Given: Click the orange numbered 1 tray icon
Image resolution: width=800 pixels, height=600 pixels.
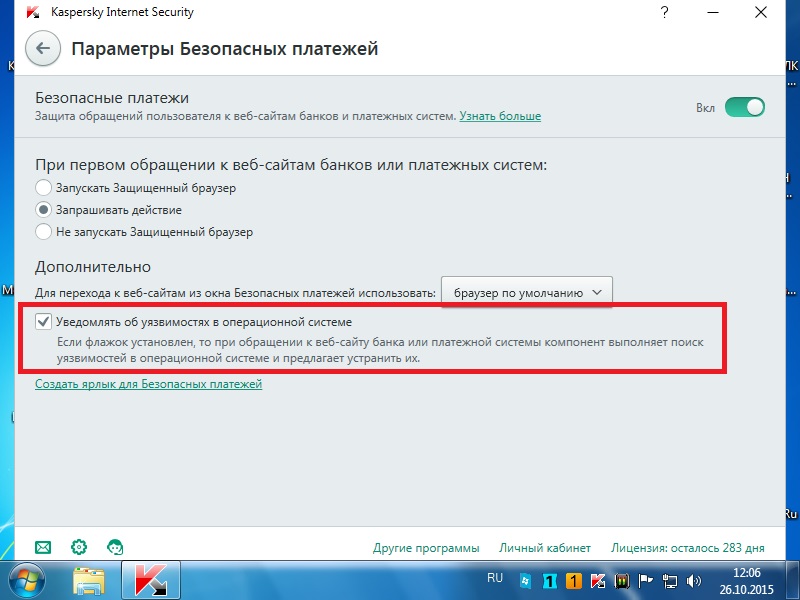Looking at the screenshot, I should click(x=573, y=581).
